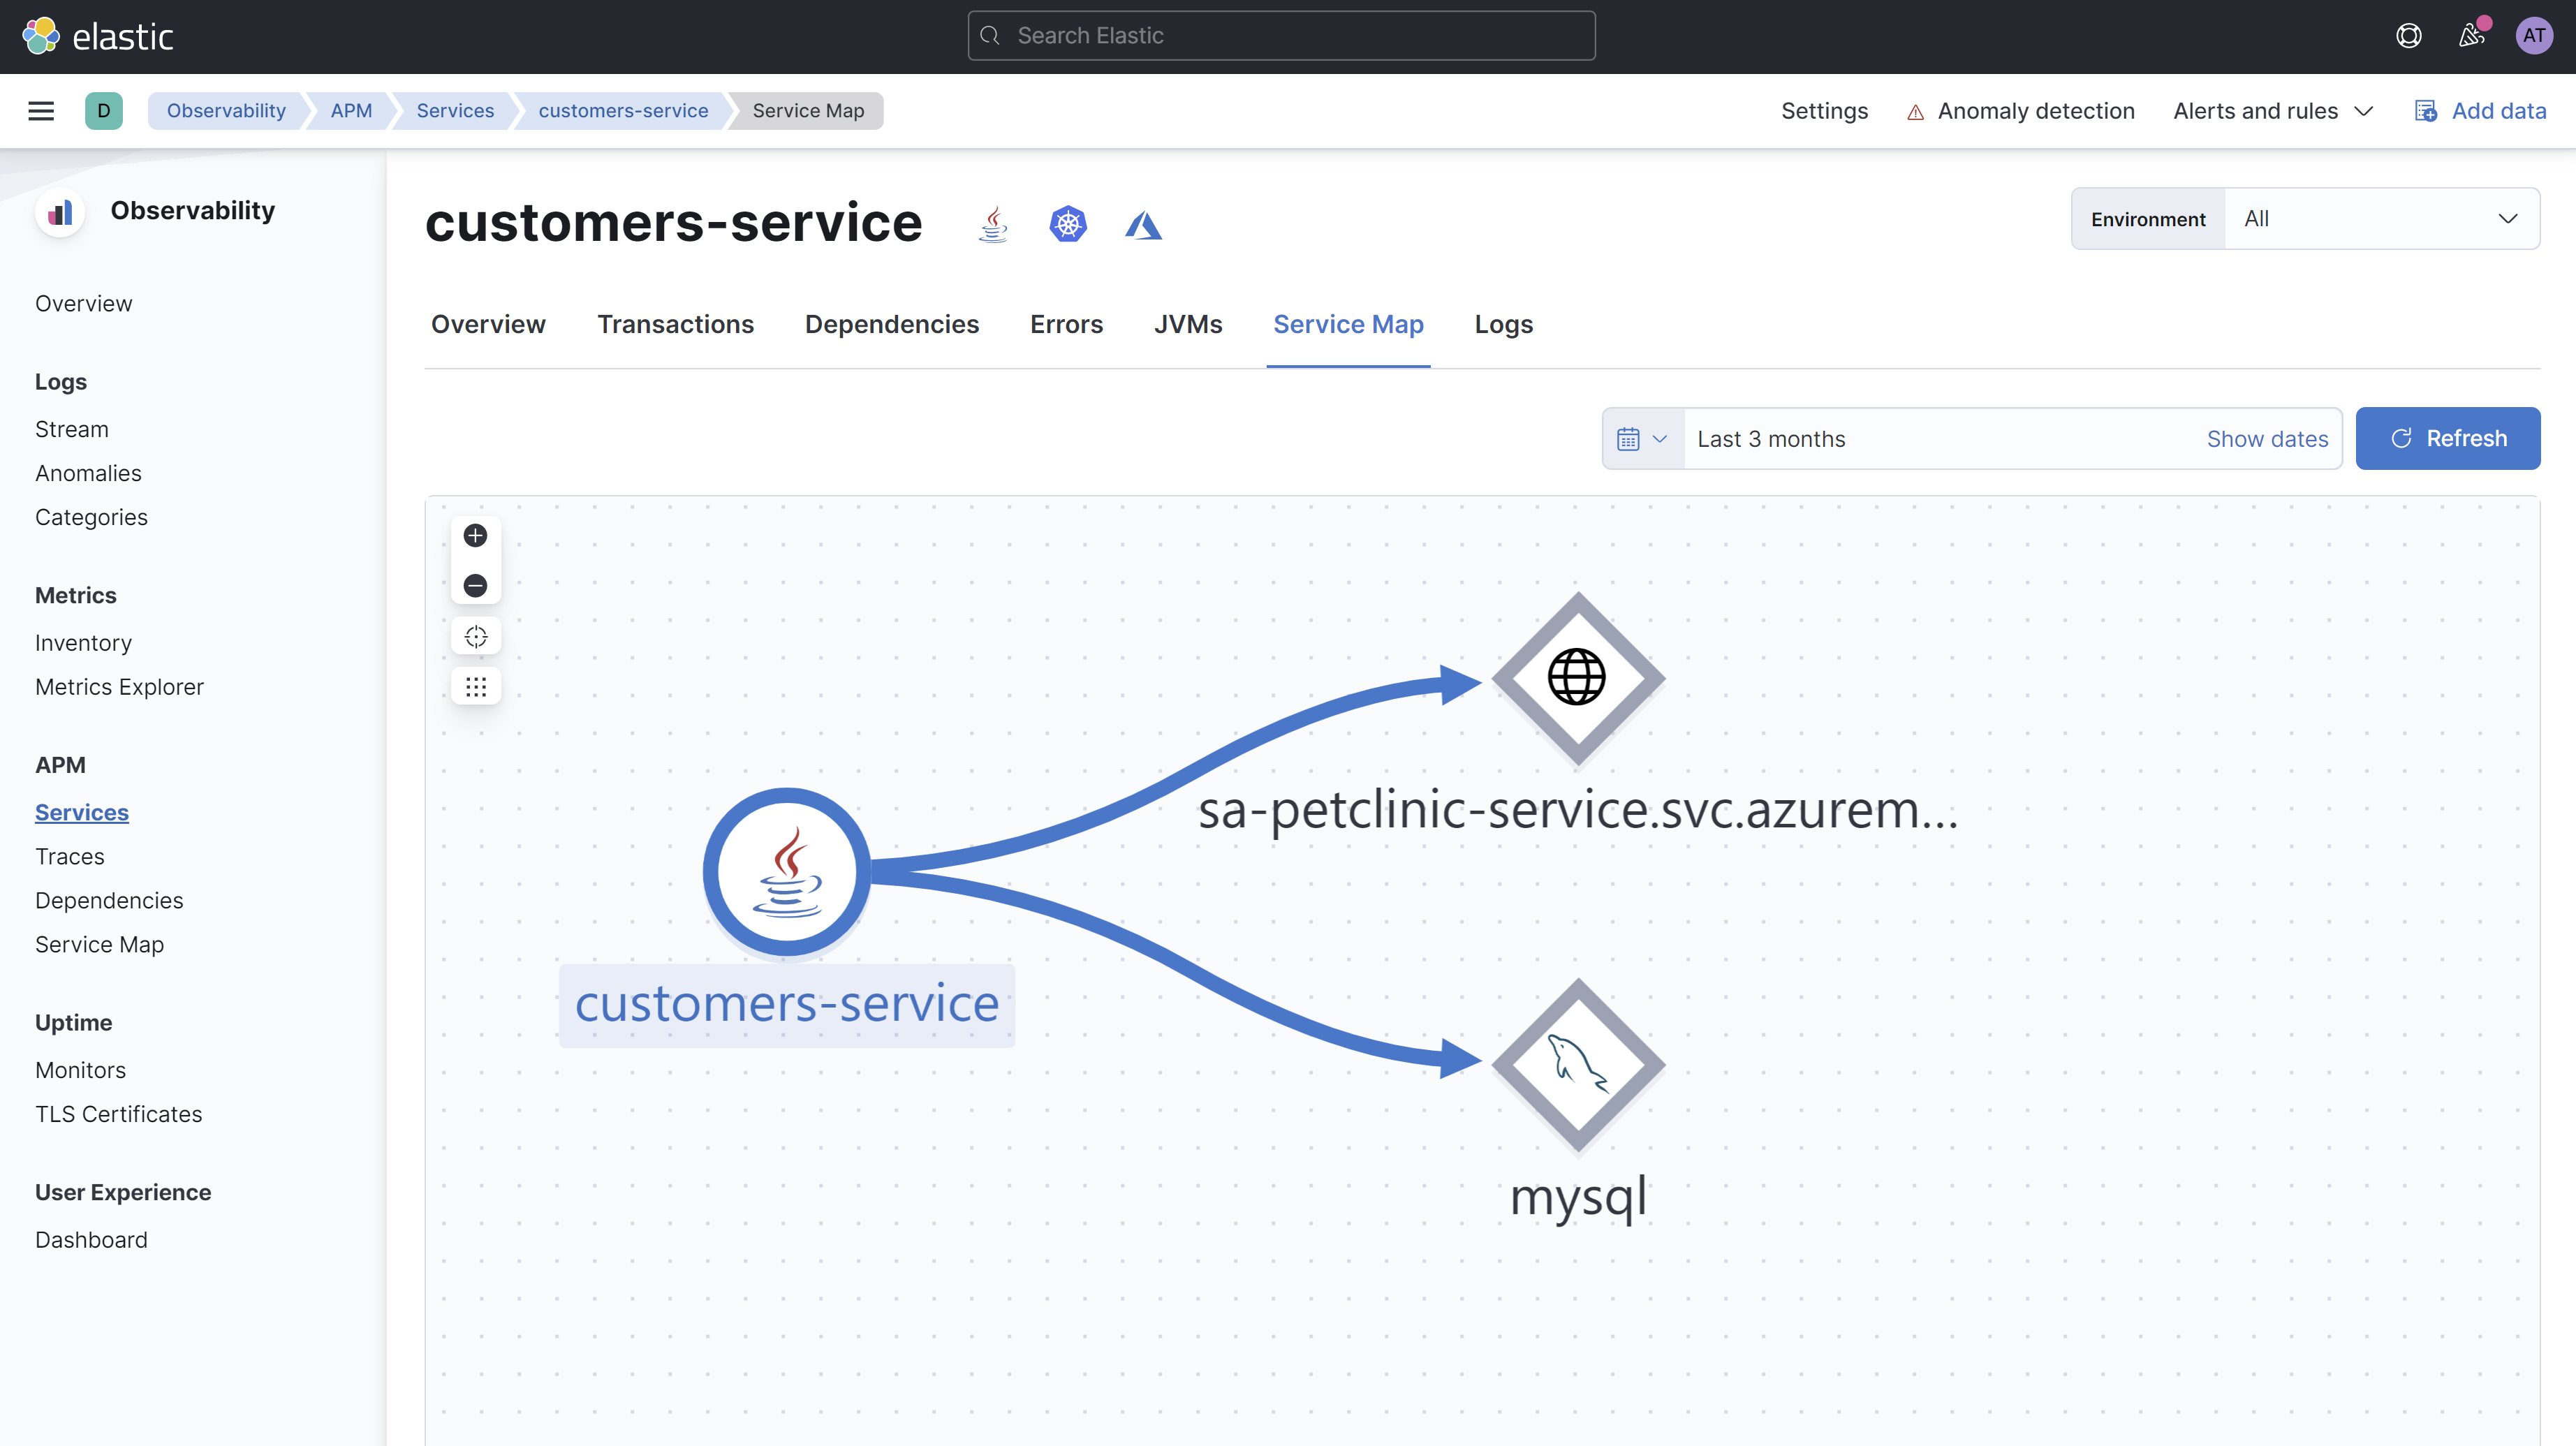The image size is (2576, 1446).
Task: Toggle the hamburger navigation menu
Action: click(x=41, y=111)
